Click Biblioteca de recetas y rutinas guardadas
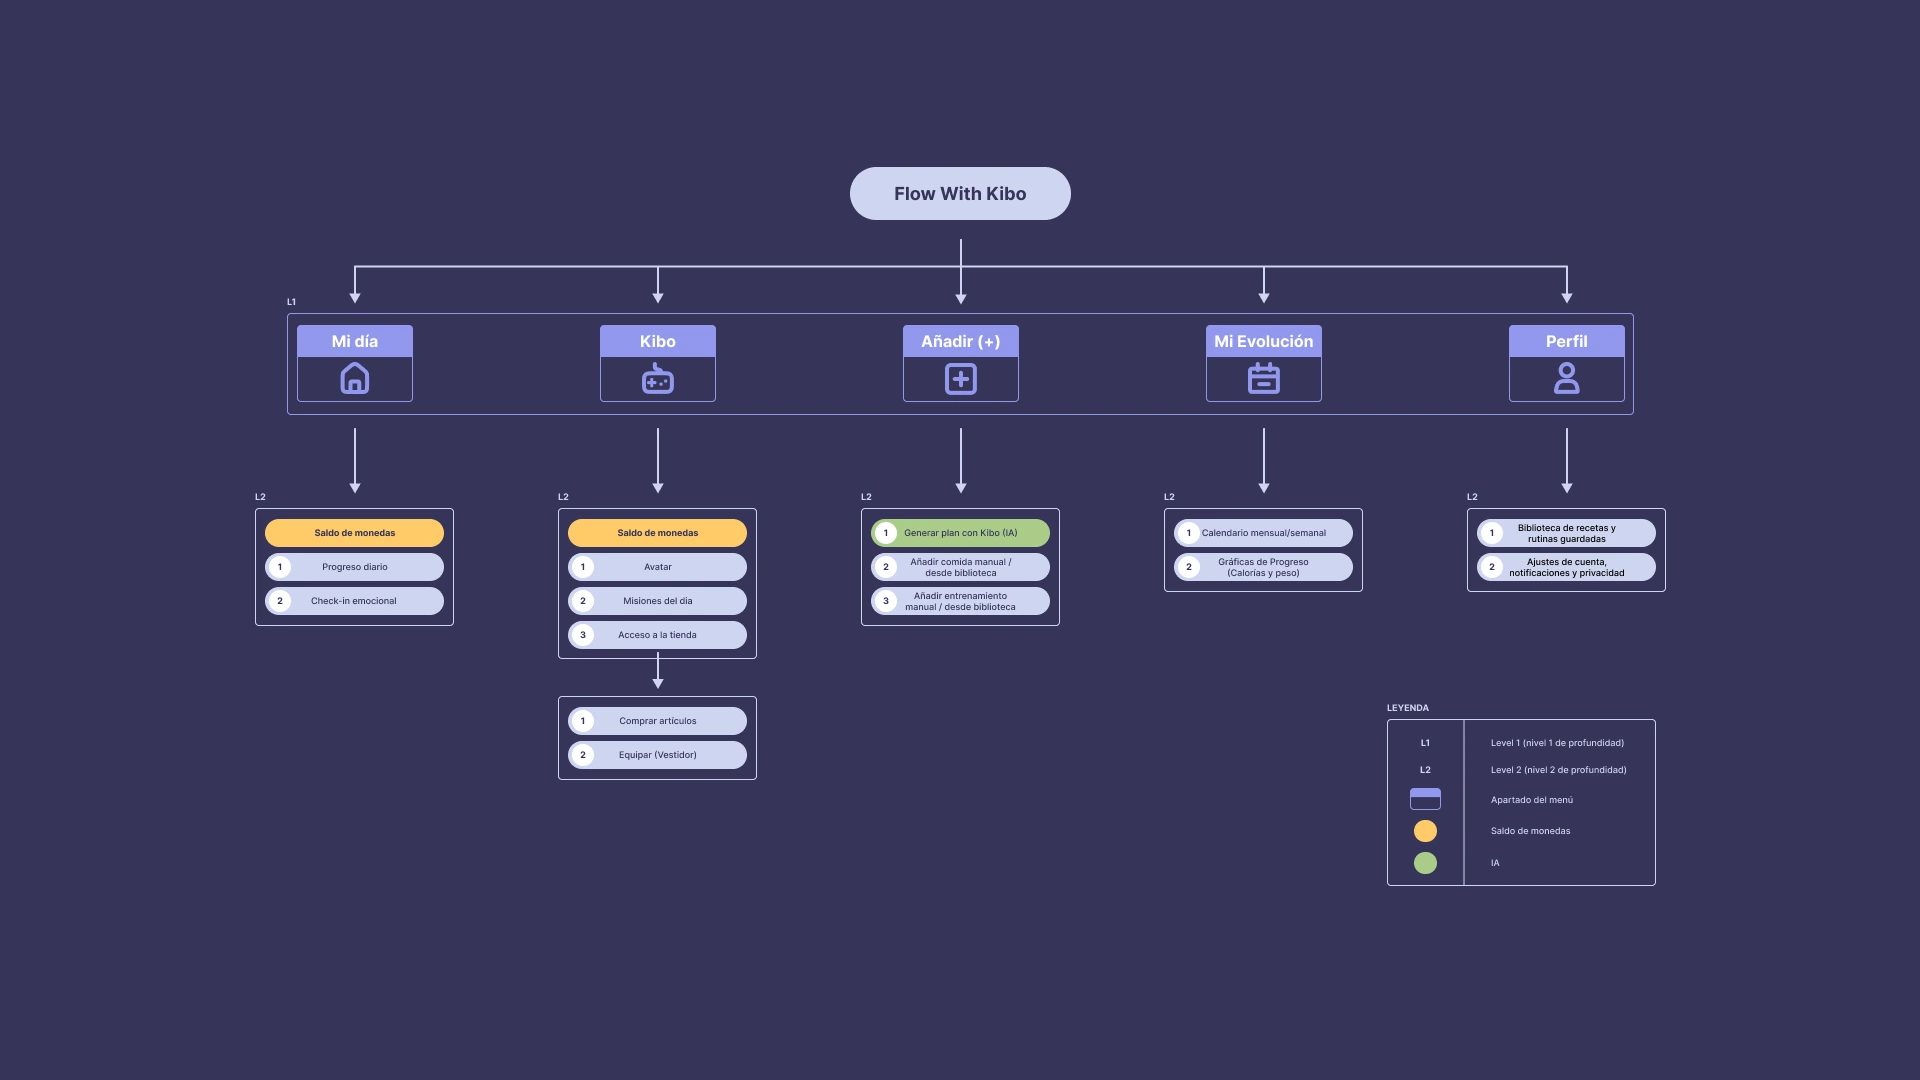 [1567, 533]
